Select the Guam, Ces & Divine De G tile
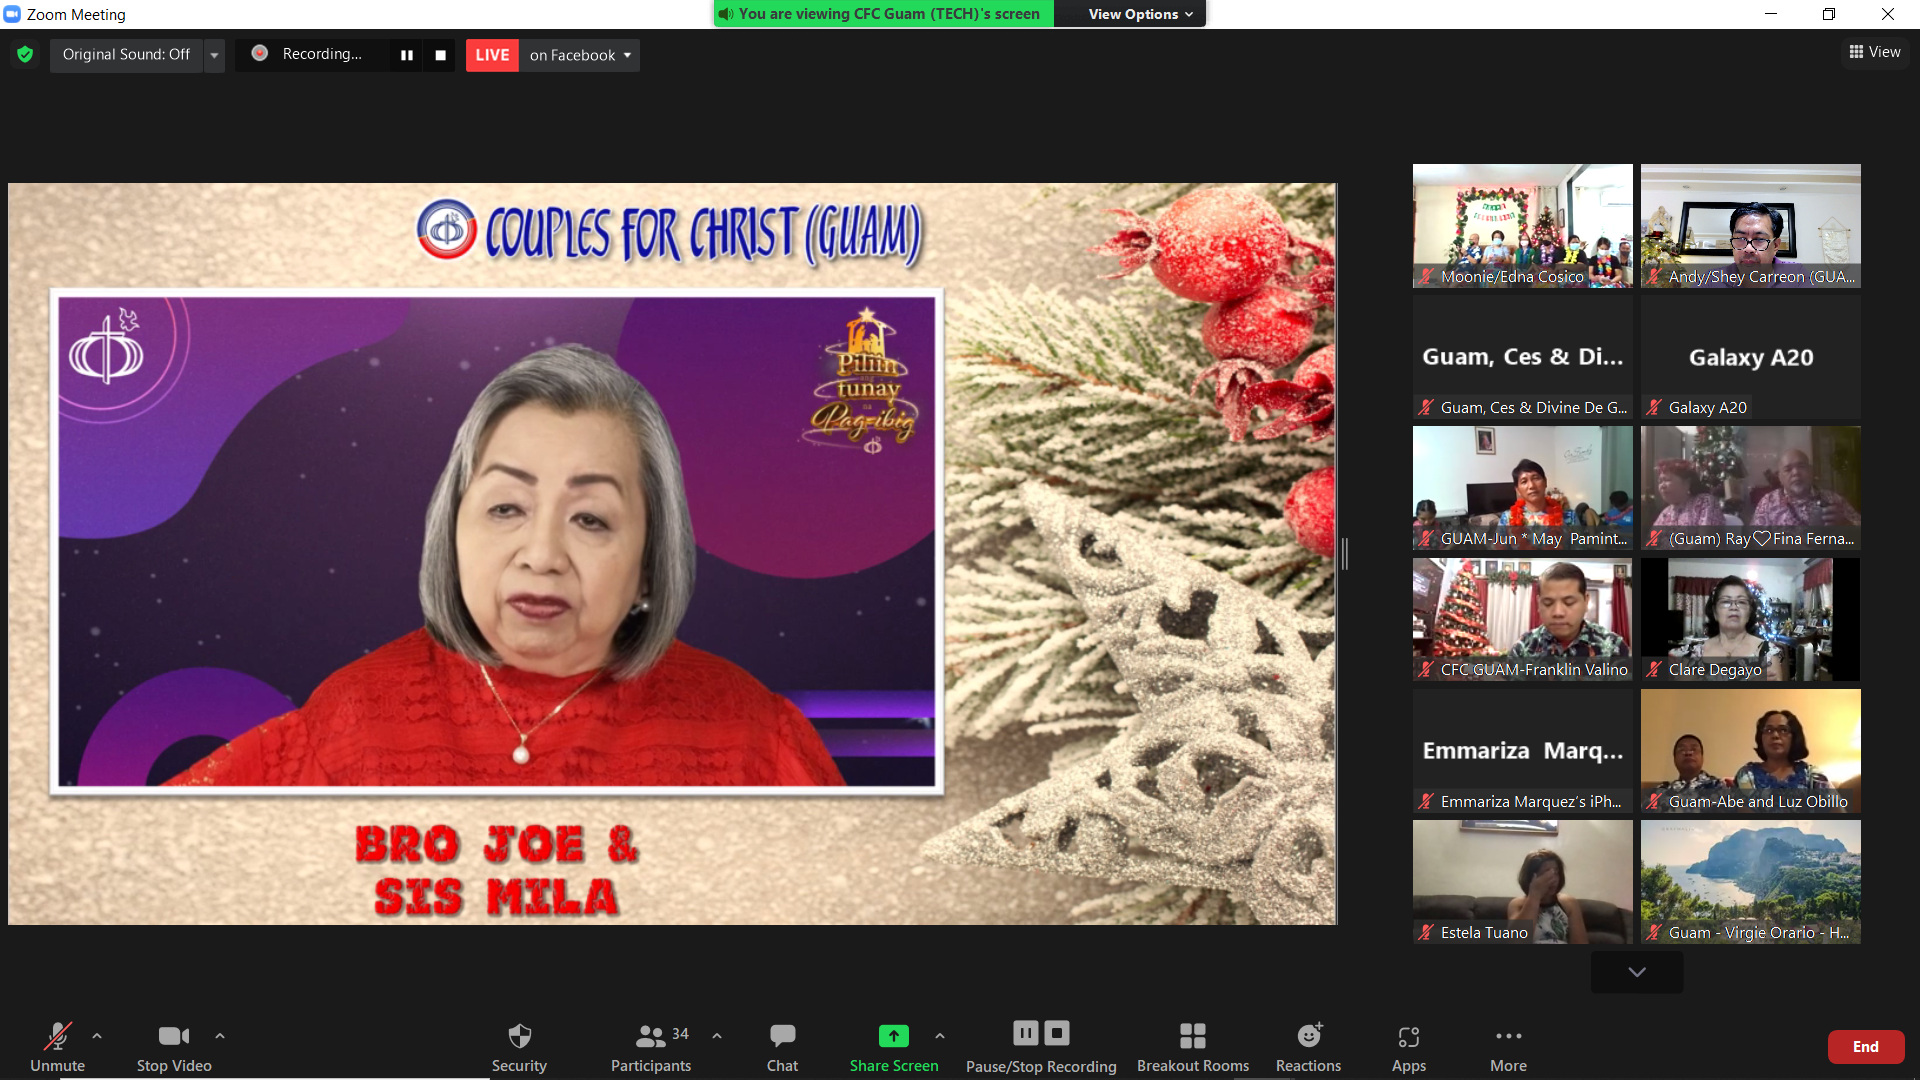Viewport: 1920px width, 1080px height. (1522, 357)
